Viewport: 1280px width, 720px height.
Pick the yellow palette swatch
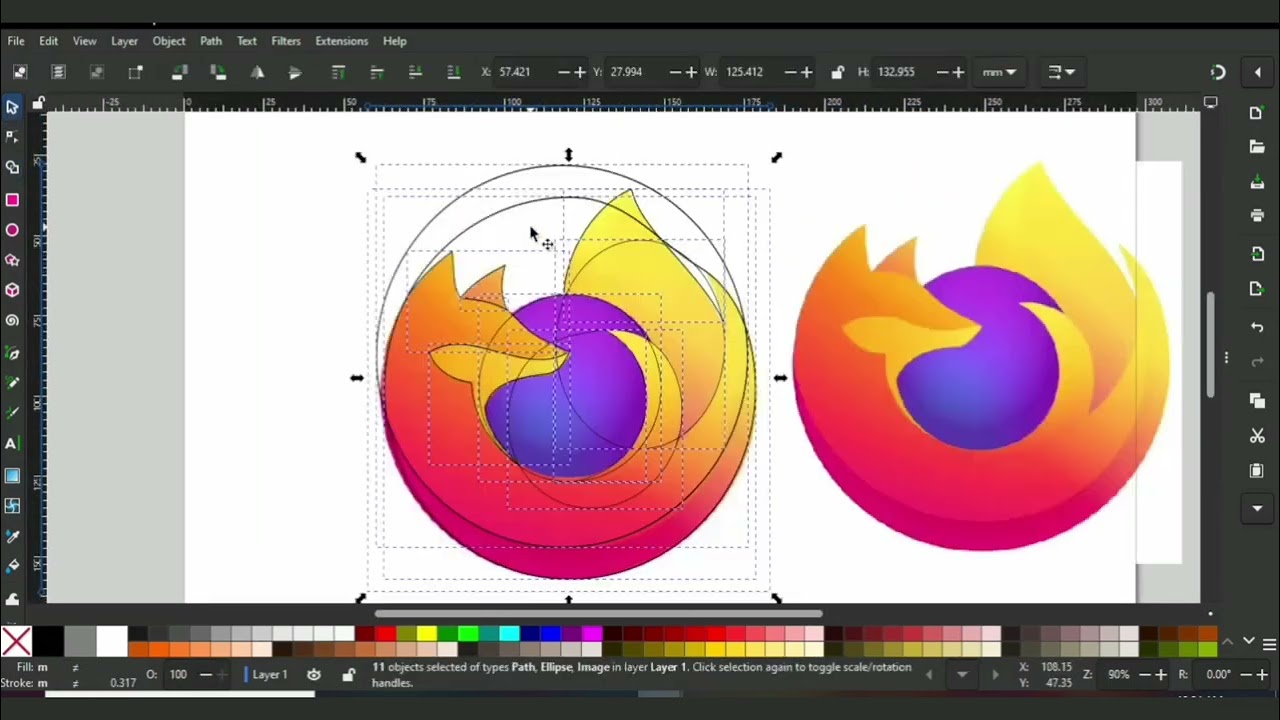tap(427, 633)
